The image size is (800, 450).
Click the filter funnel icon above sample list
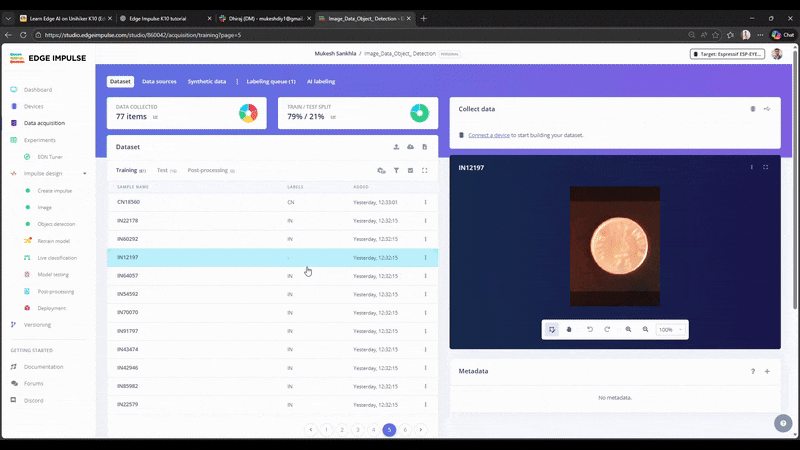(396, 170)
